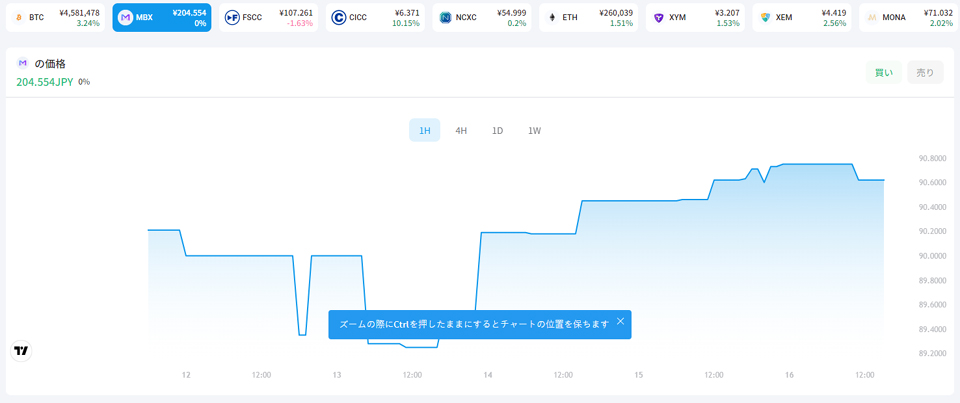Viewport: 960px width, 403px height.
Task: Click the date 16 axis label
Action: click(x=790, y=375)
